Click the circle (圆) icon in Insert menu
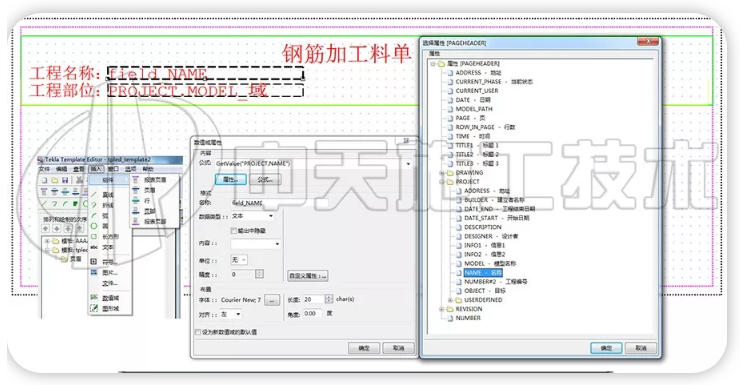 point(93,226)
